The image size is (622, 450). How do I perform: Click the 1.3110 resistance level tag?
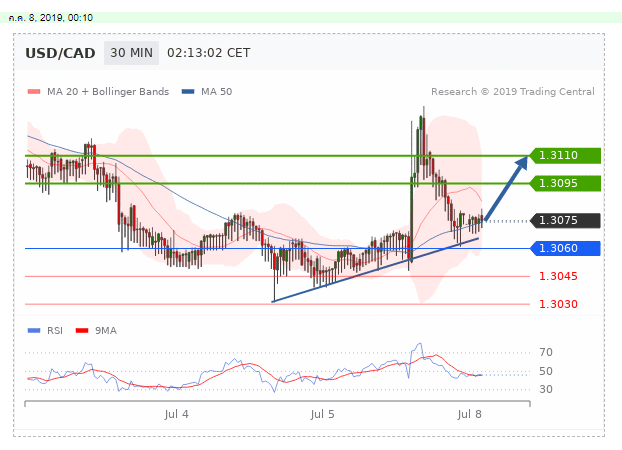pyautogui.click(x=565, y=155)
